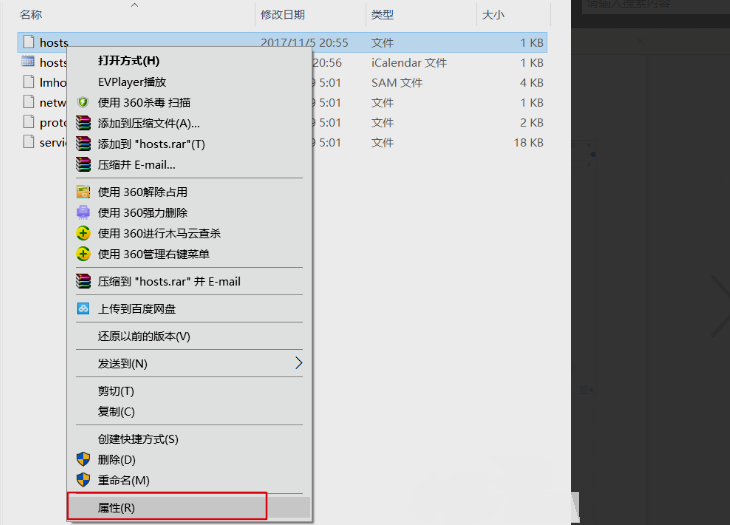Sort by the 修改日期 column header

click(x=283, y=15)
